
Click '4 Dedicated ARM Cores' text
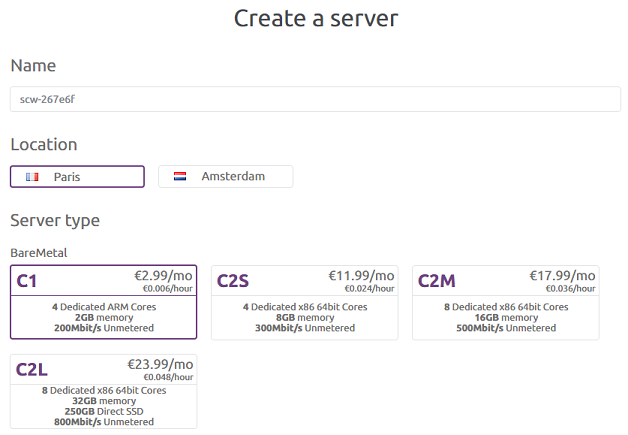point(104,307)
